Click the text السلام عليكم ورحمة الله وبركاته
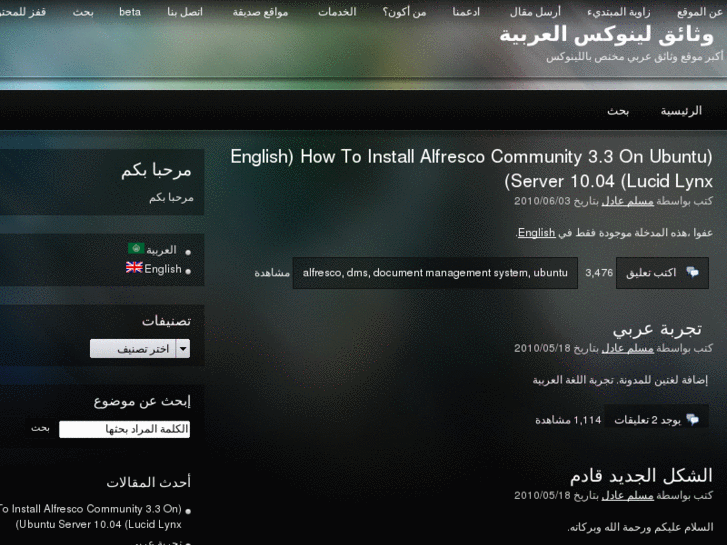Screen dimensions: 727x545 click(x=640, y=527)
